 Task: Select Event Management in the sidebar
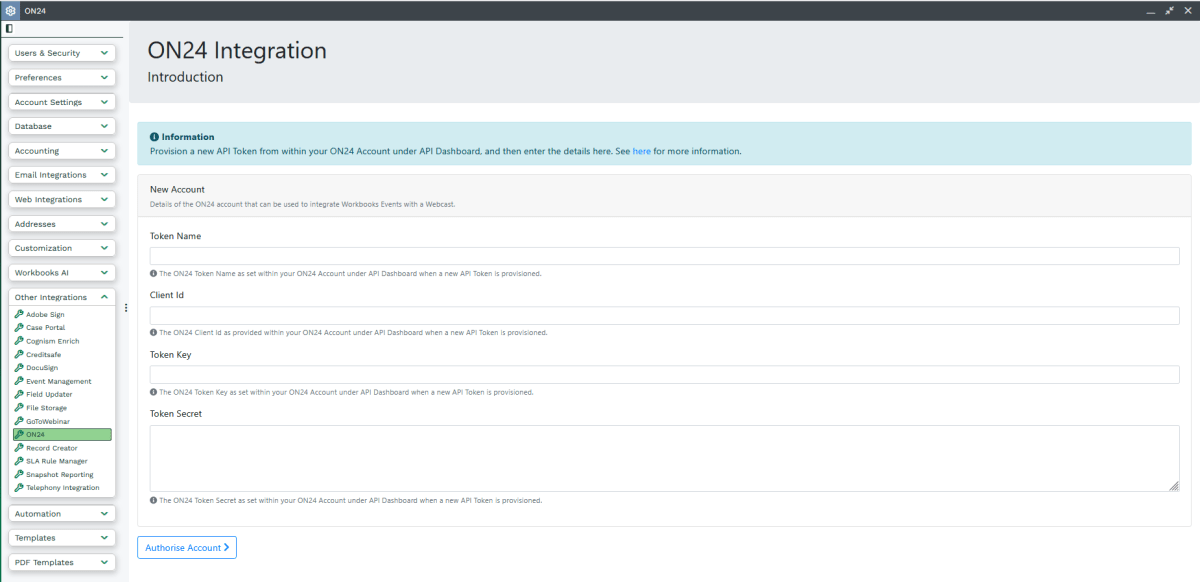58,381
